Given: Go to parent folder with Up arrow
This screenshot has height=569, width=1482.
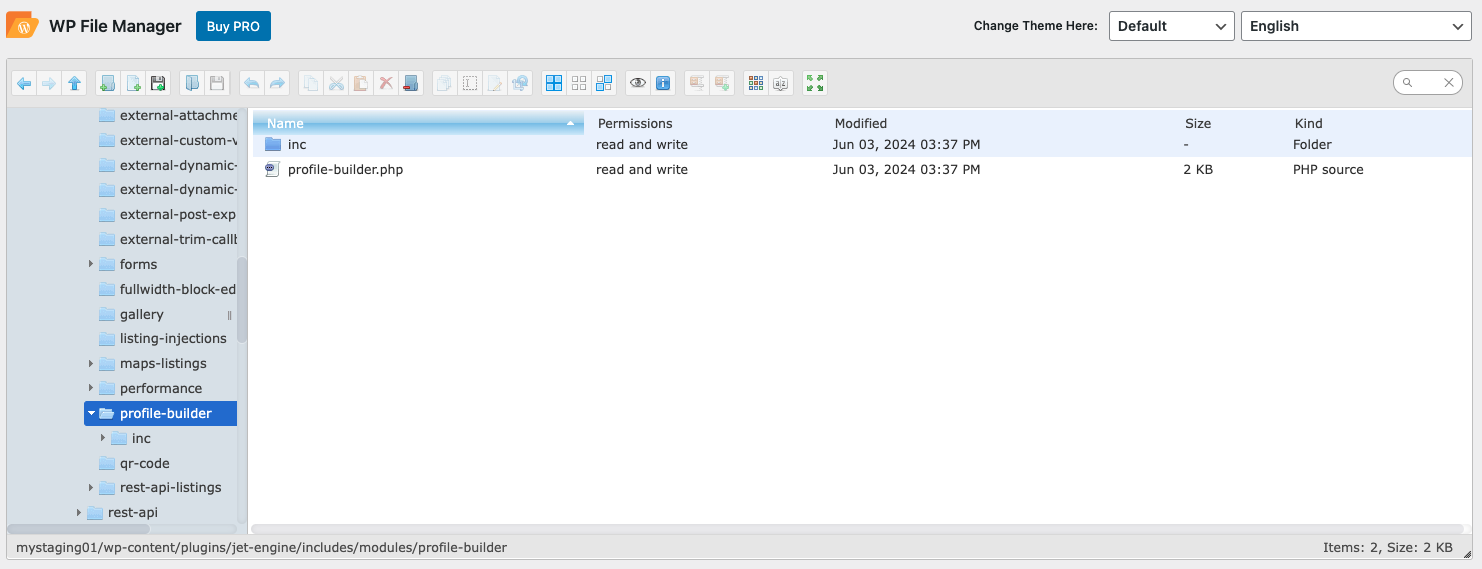Looking at the screenshot, I should pos(75,84).
